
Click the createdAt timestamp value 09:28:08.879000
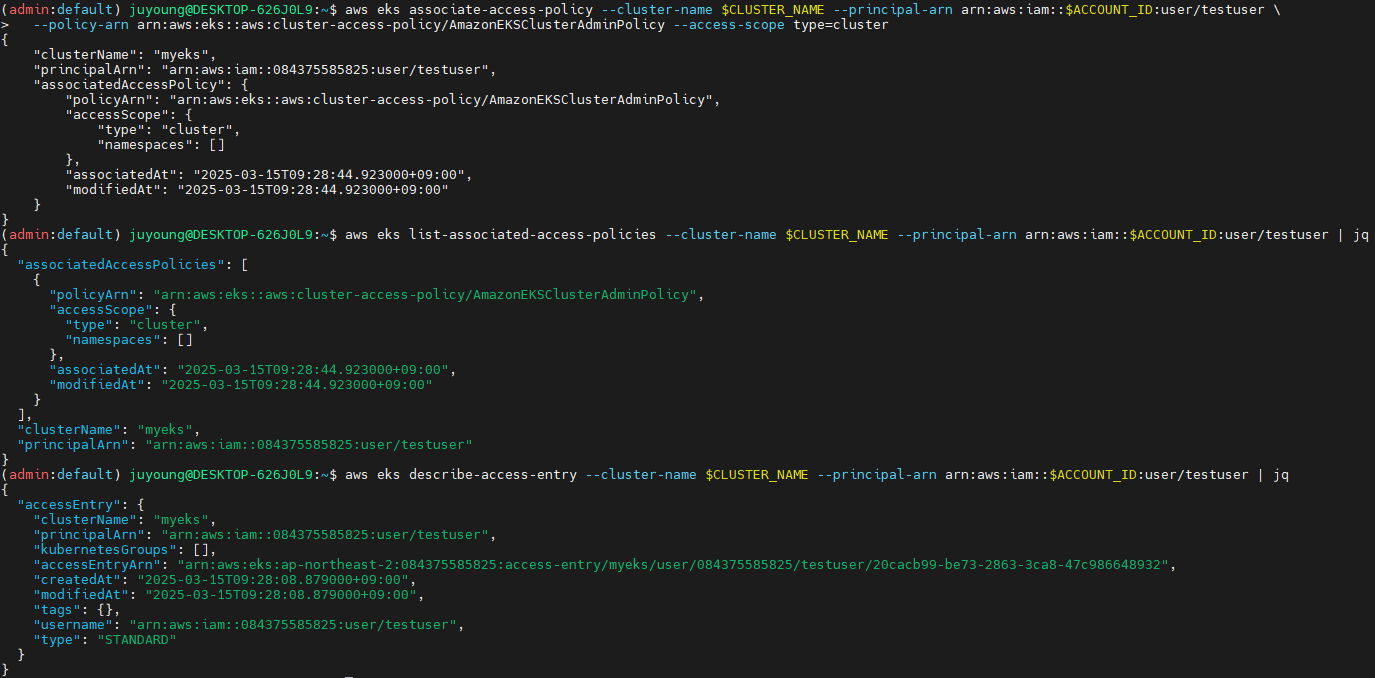pos(275,579)
